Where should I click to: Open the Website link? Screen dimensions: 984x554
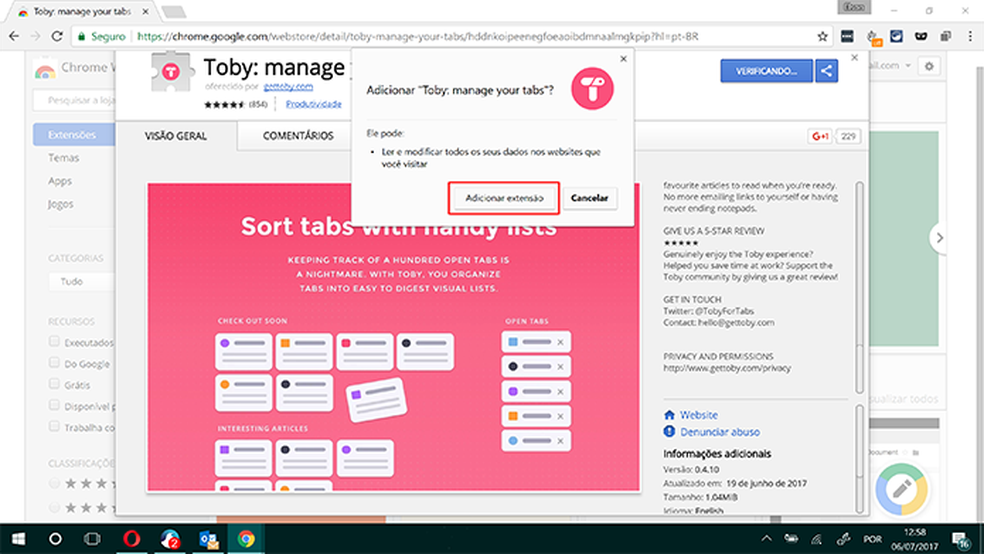699,415
